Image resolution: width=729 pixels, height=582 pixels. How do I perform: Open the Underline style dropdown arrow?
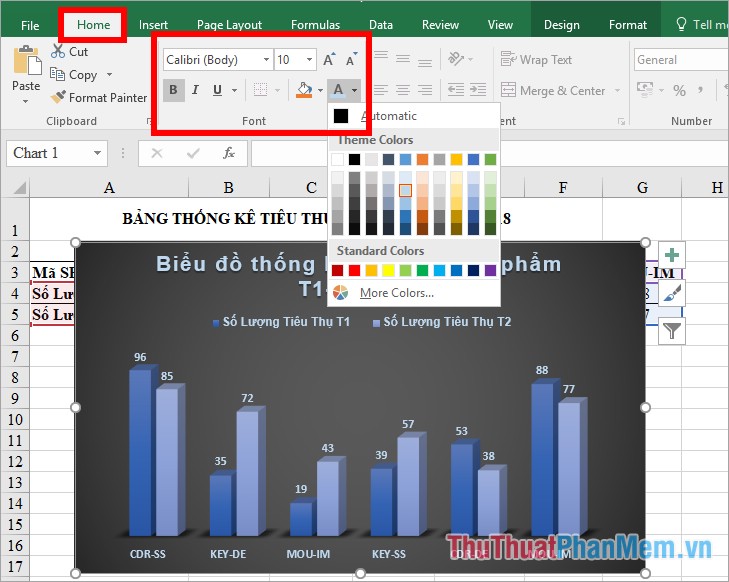coord(234,90)
